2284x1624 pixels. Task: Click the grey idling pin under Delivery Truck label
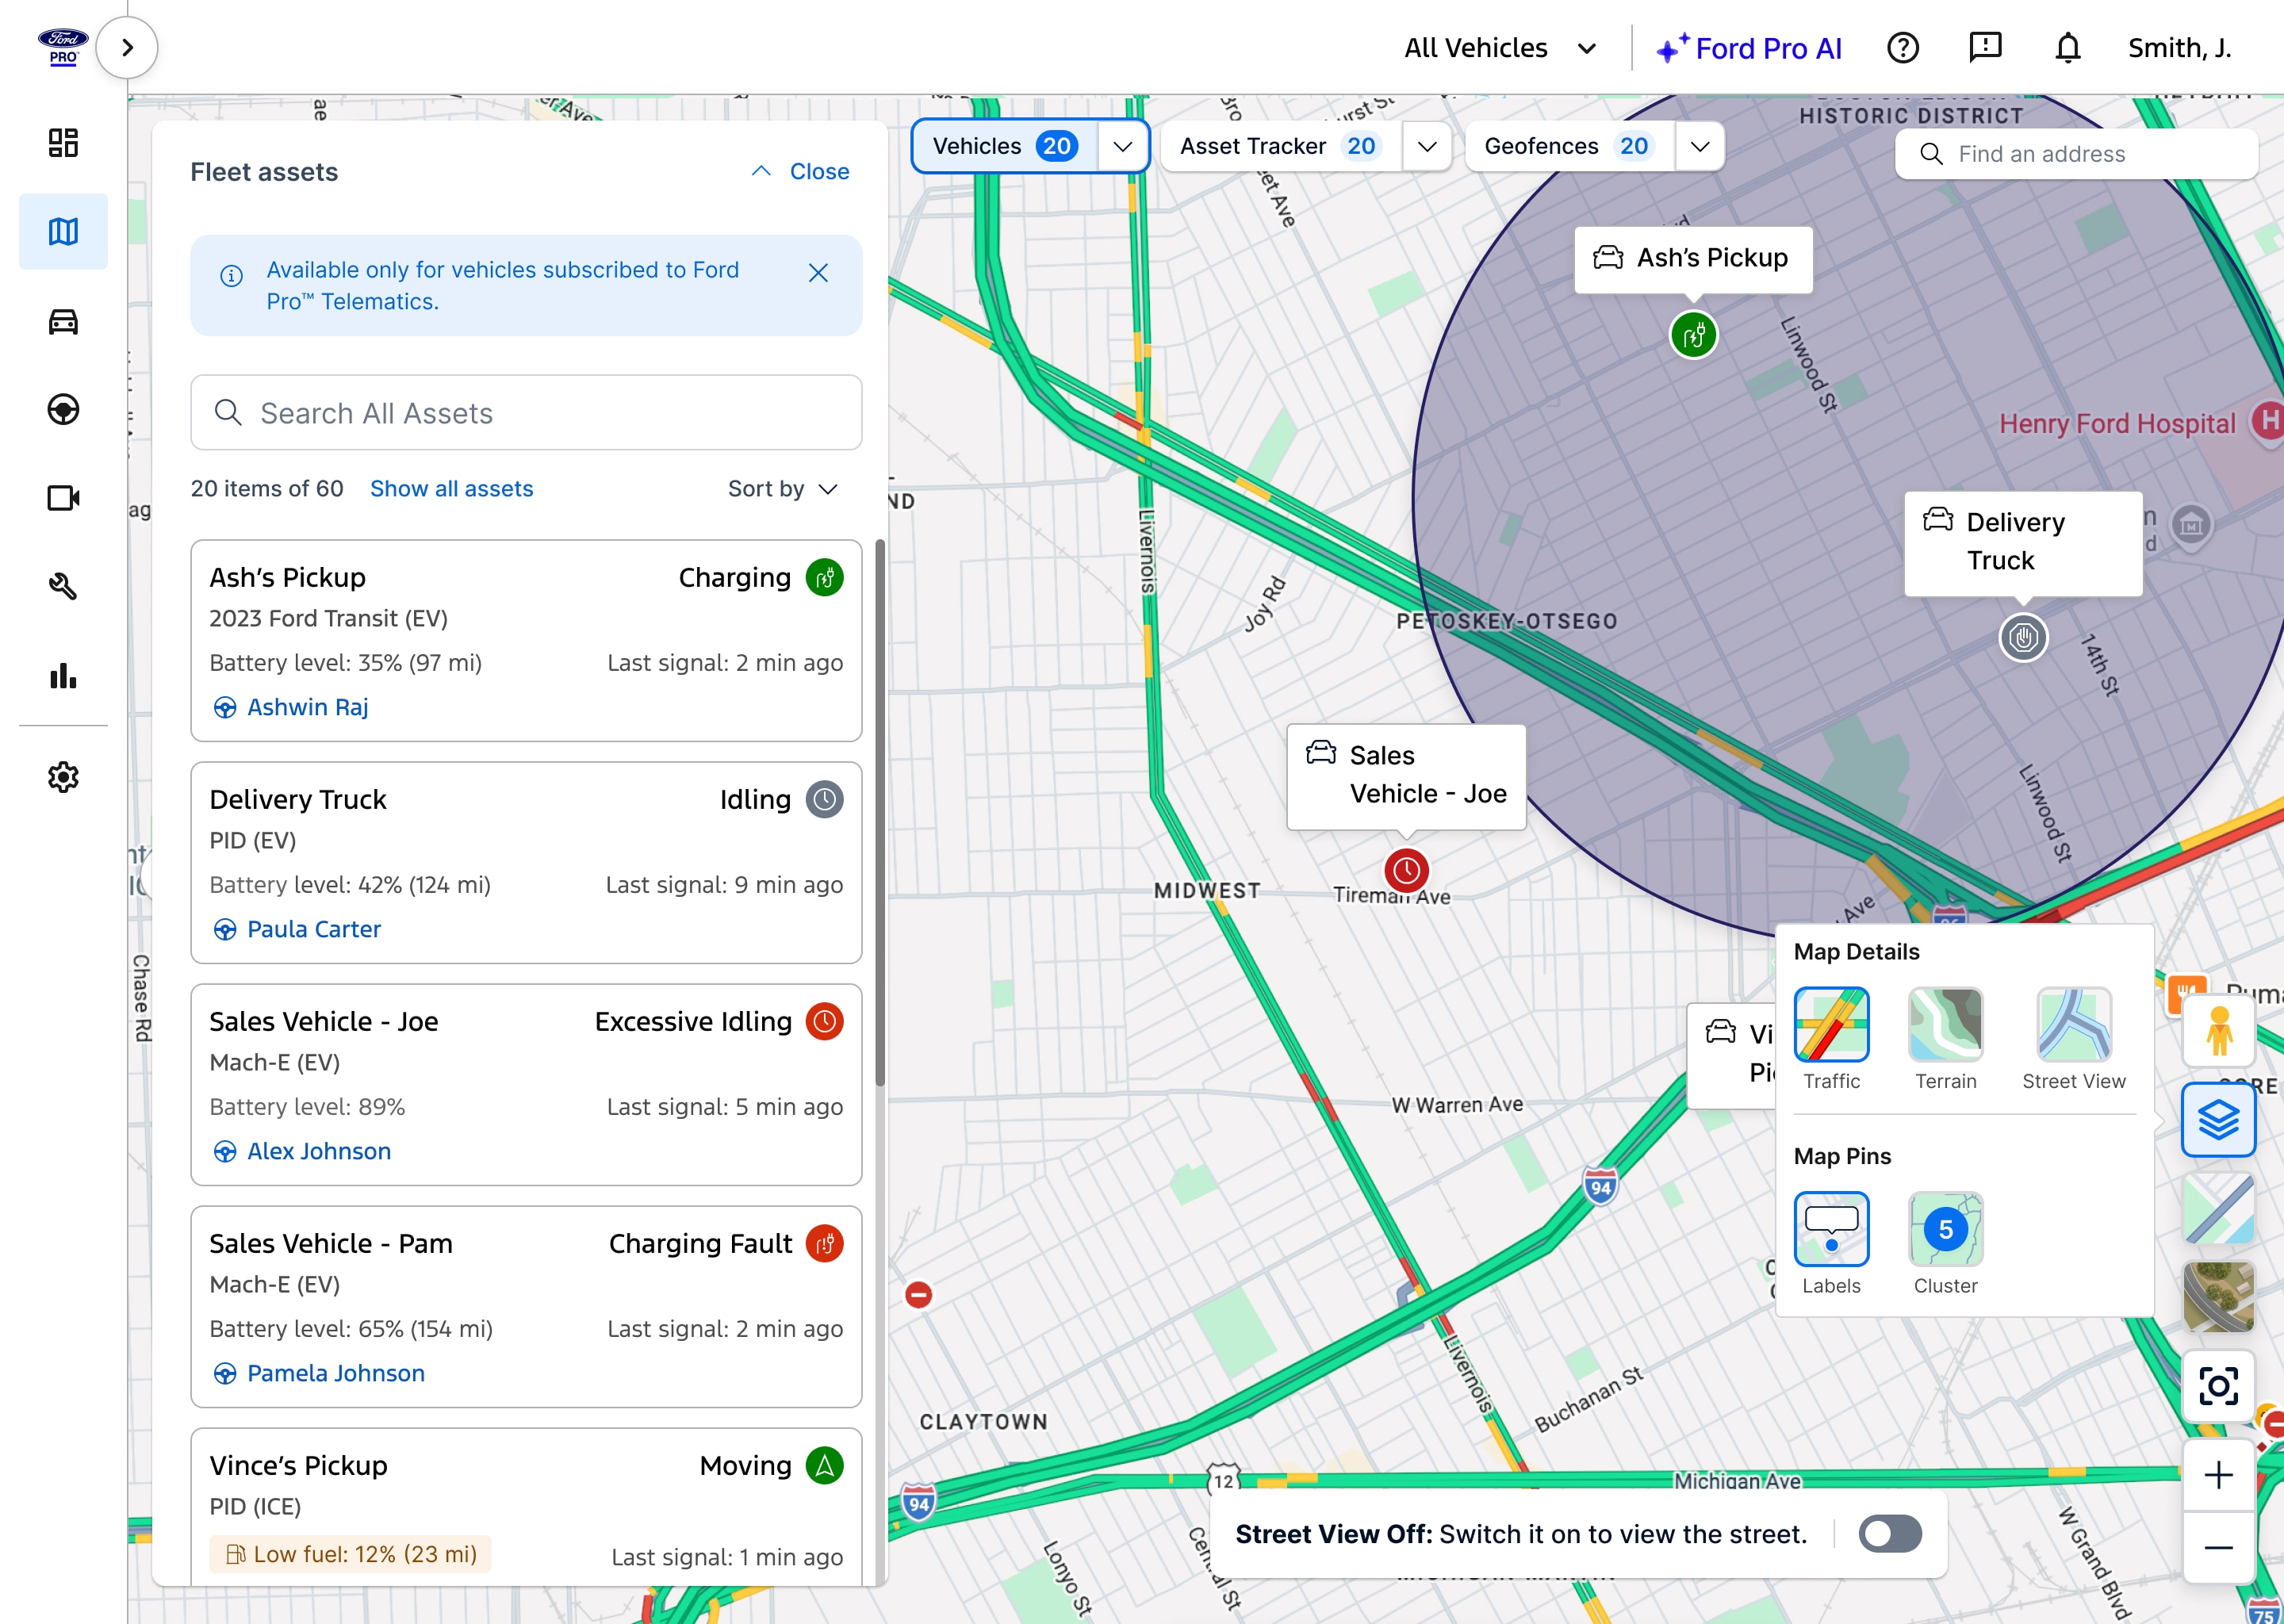point(2024,638)
